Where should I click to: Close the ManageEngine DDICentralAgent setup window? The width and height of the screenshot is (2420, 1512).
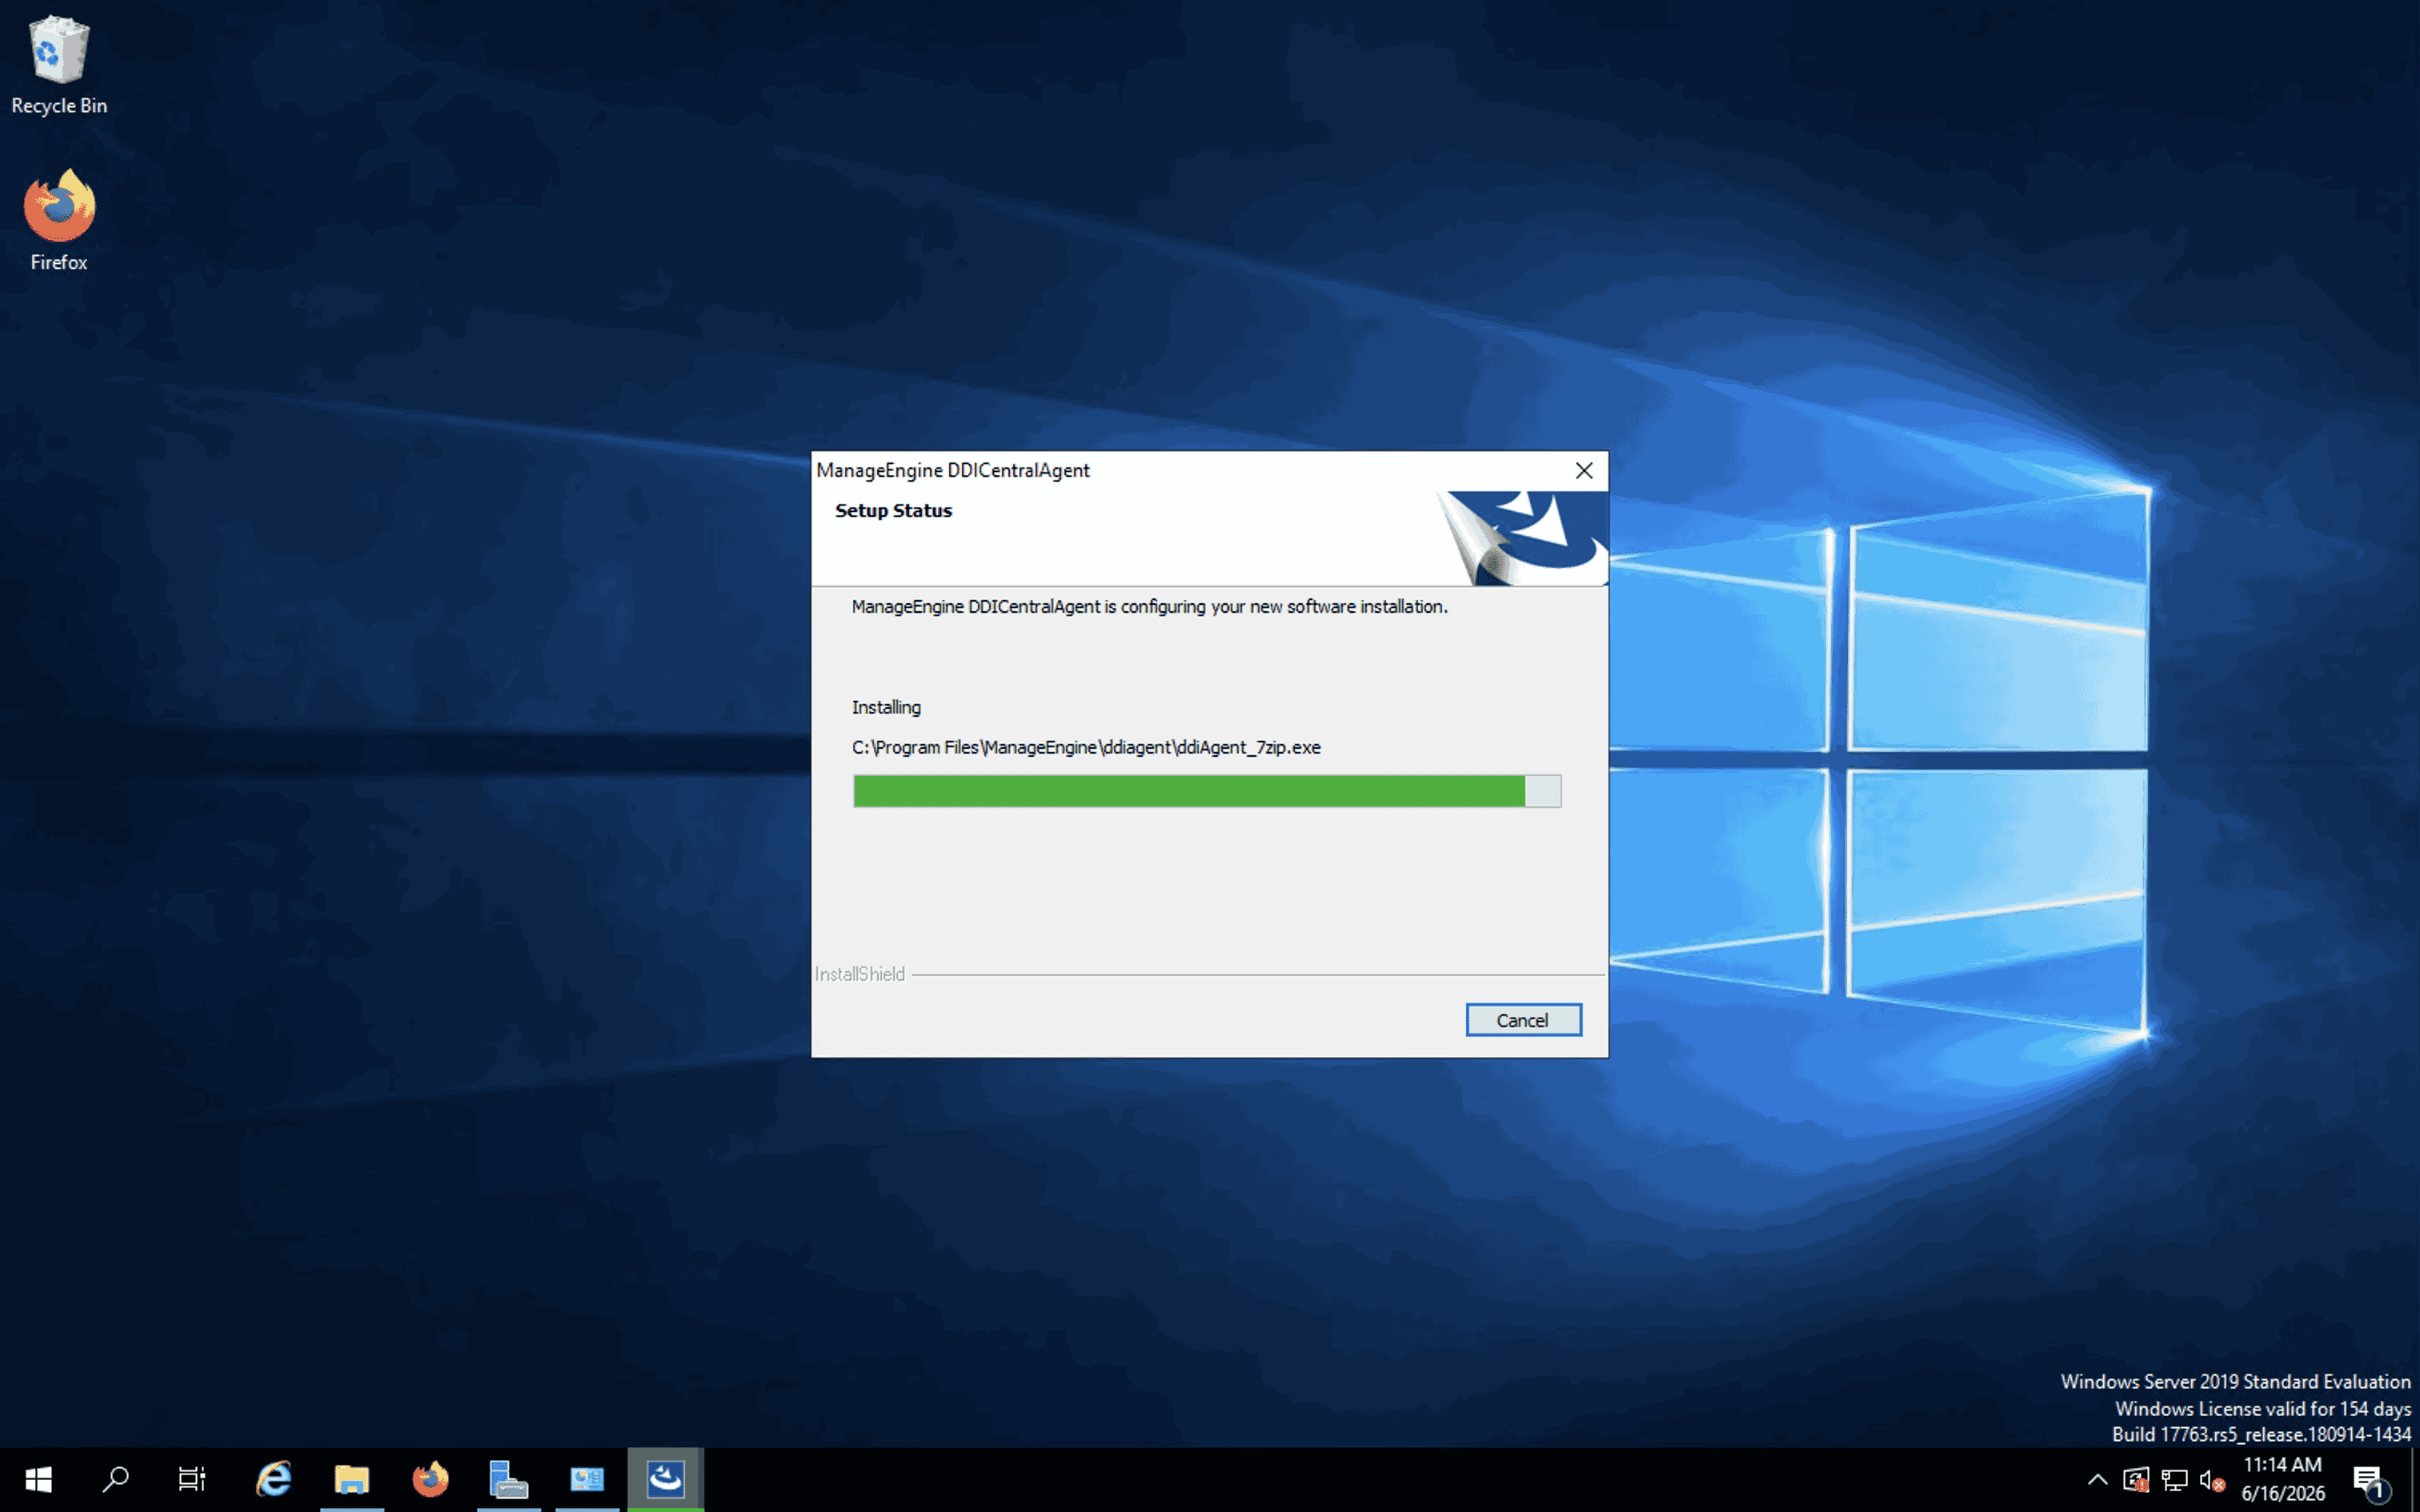click(1584, 471)
